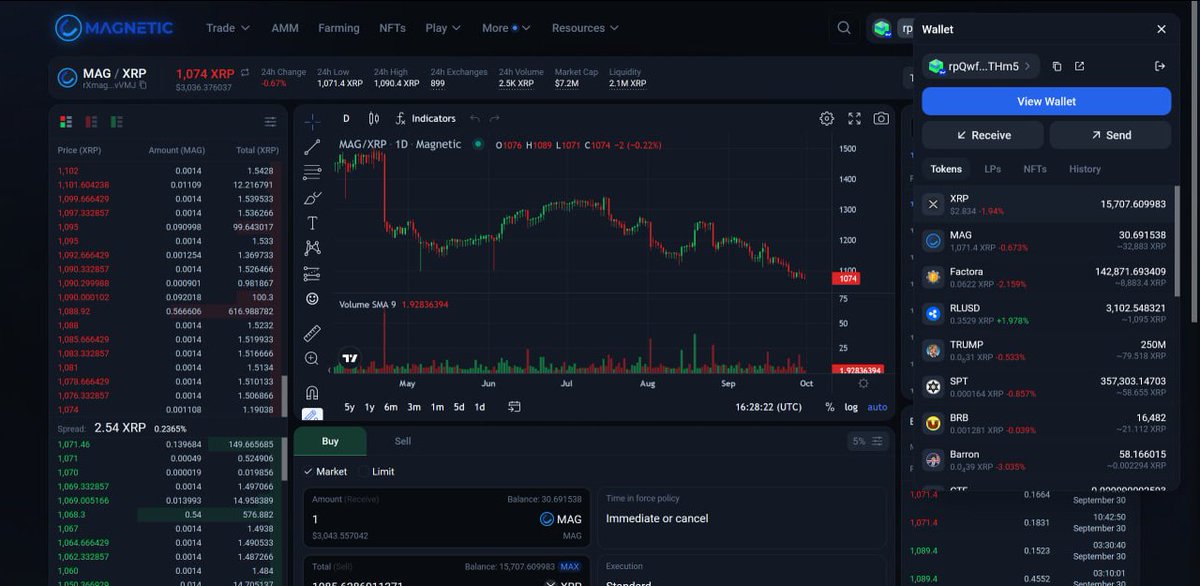Toggle log scale on chart

click(x=851, y=407)
